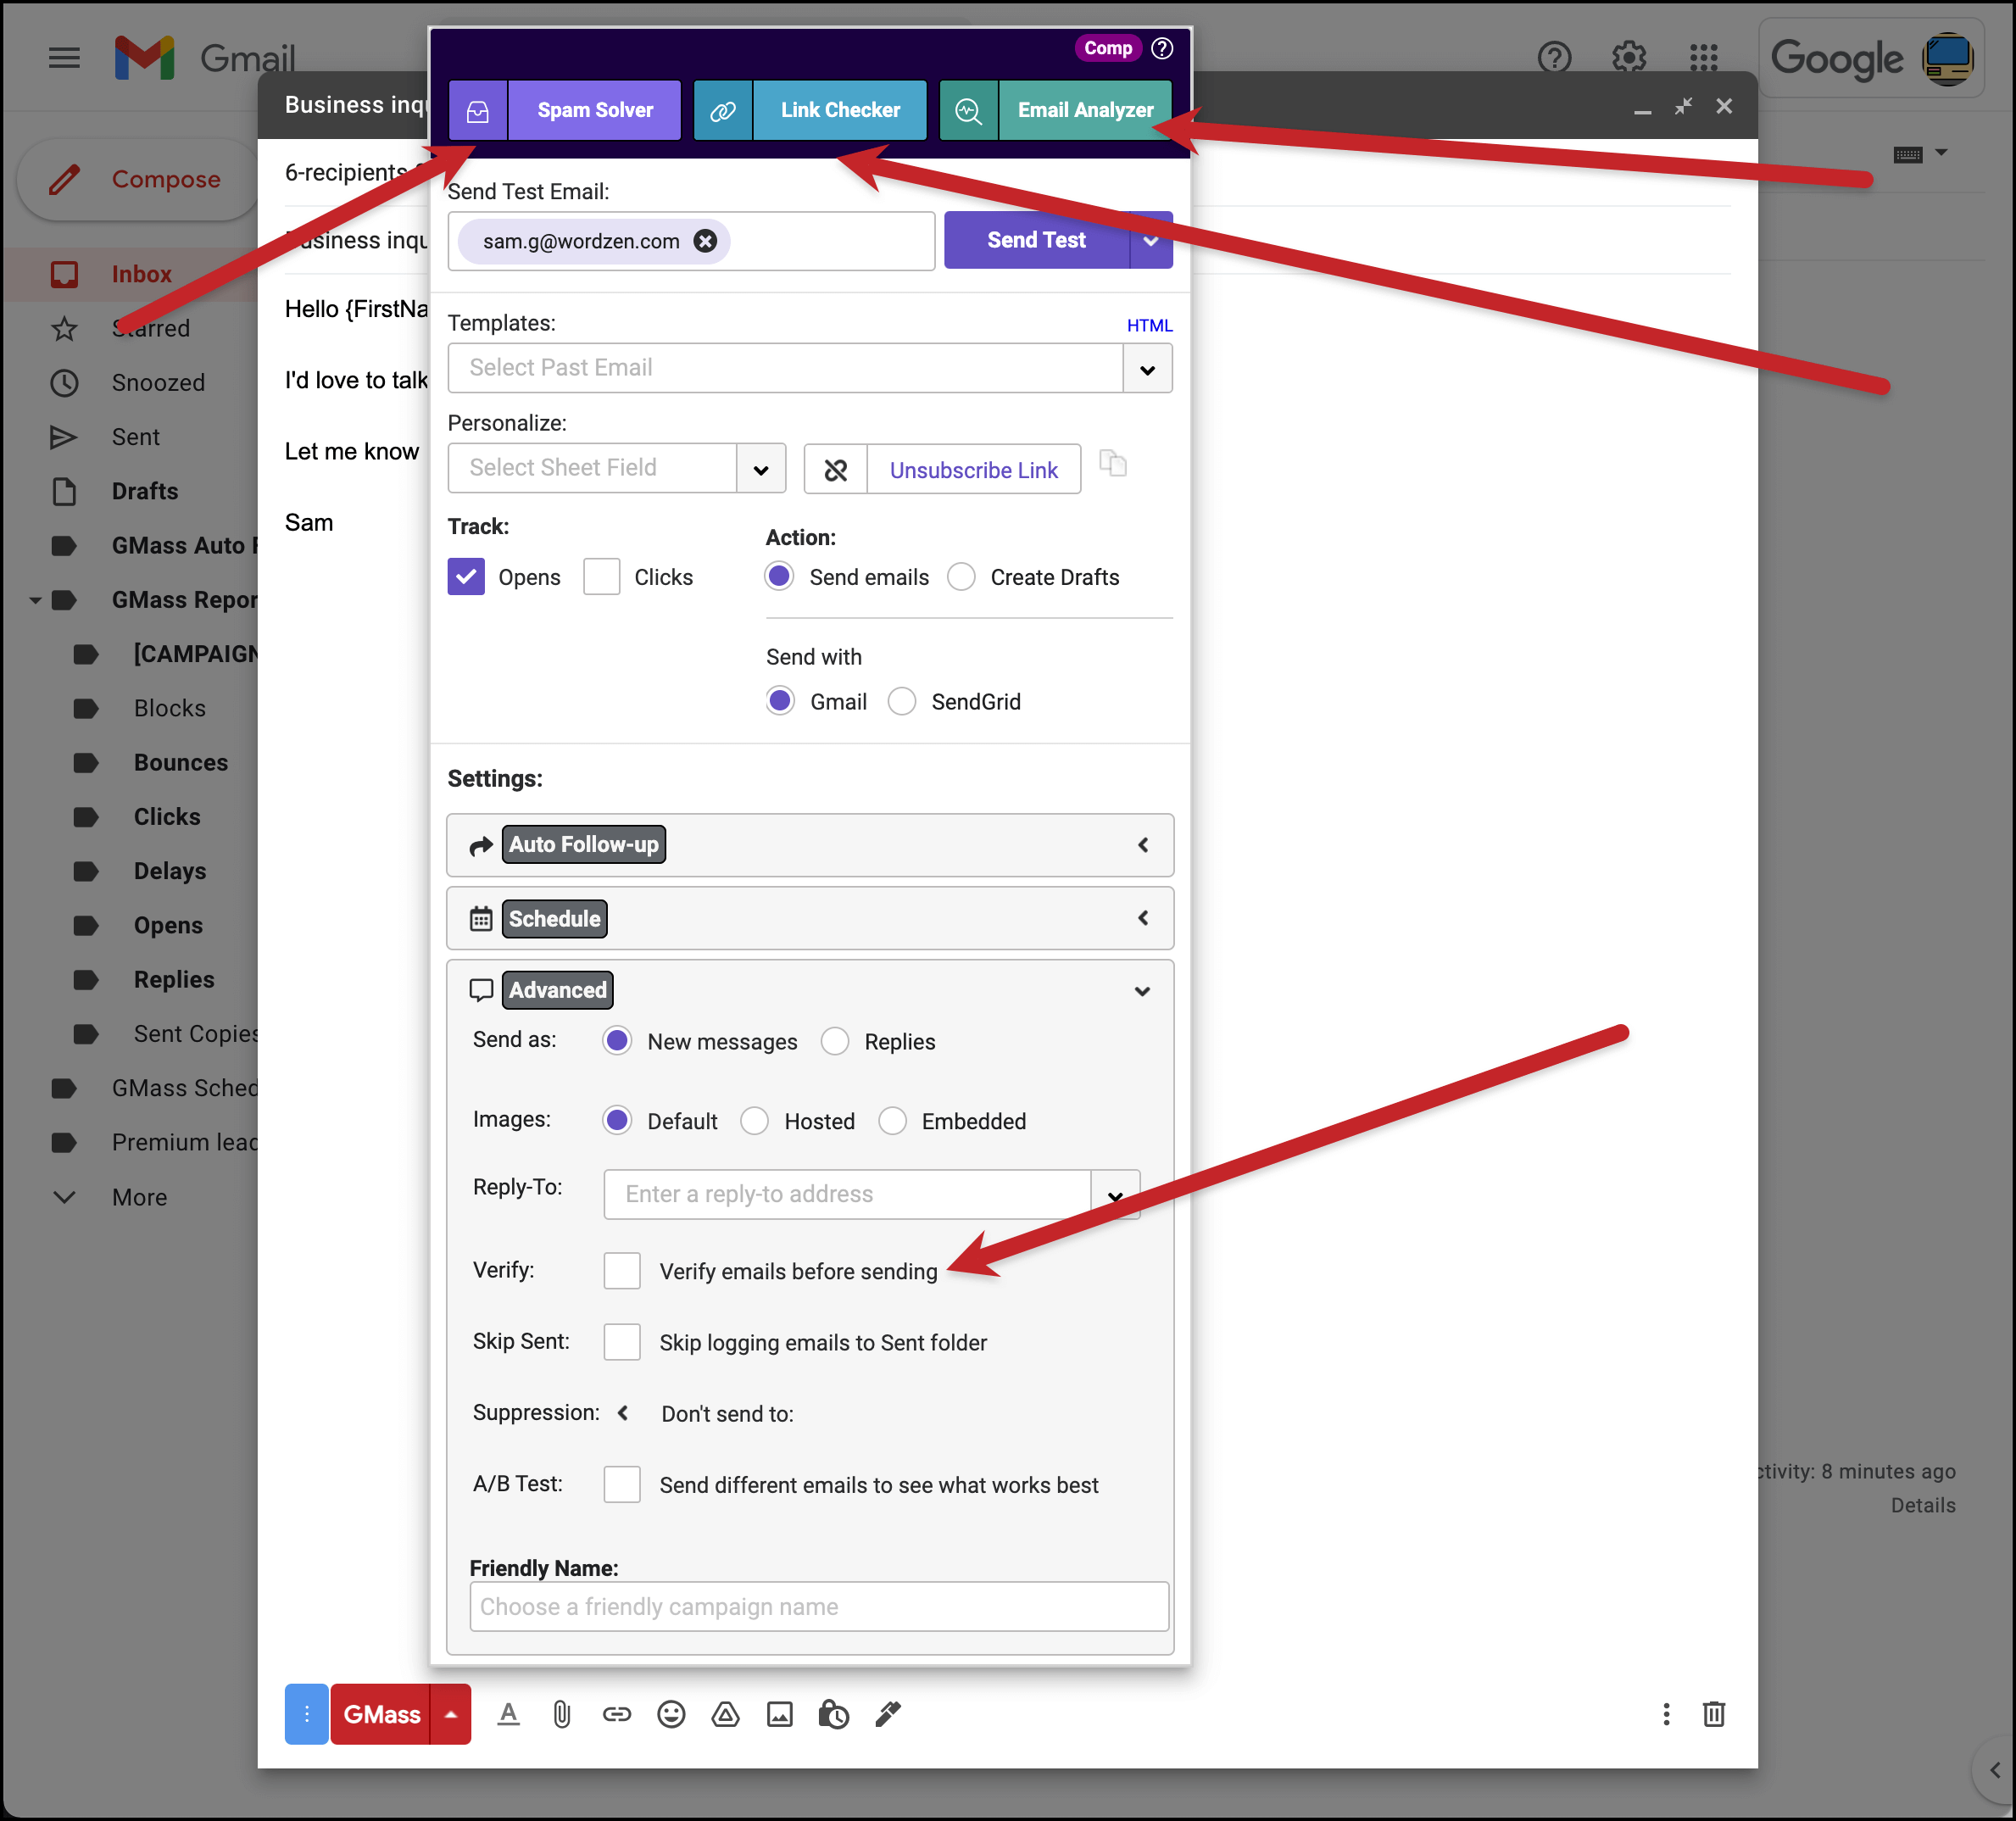Image resolution: width=2016 pixels, height=1821 pixels.
Task: Insert link in compose toolbar
Action: (617, 1714)
